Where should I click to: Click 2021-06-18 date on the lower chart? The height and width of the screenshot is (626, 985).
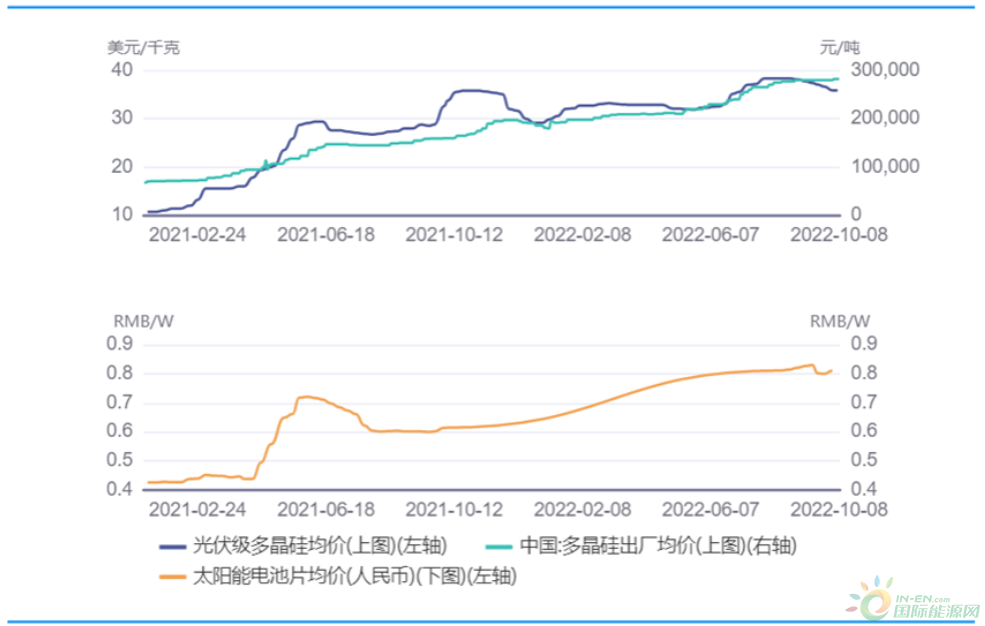coord(325,509)
